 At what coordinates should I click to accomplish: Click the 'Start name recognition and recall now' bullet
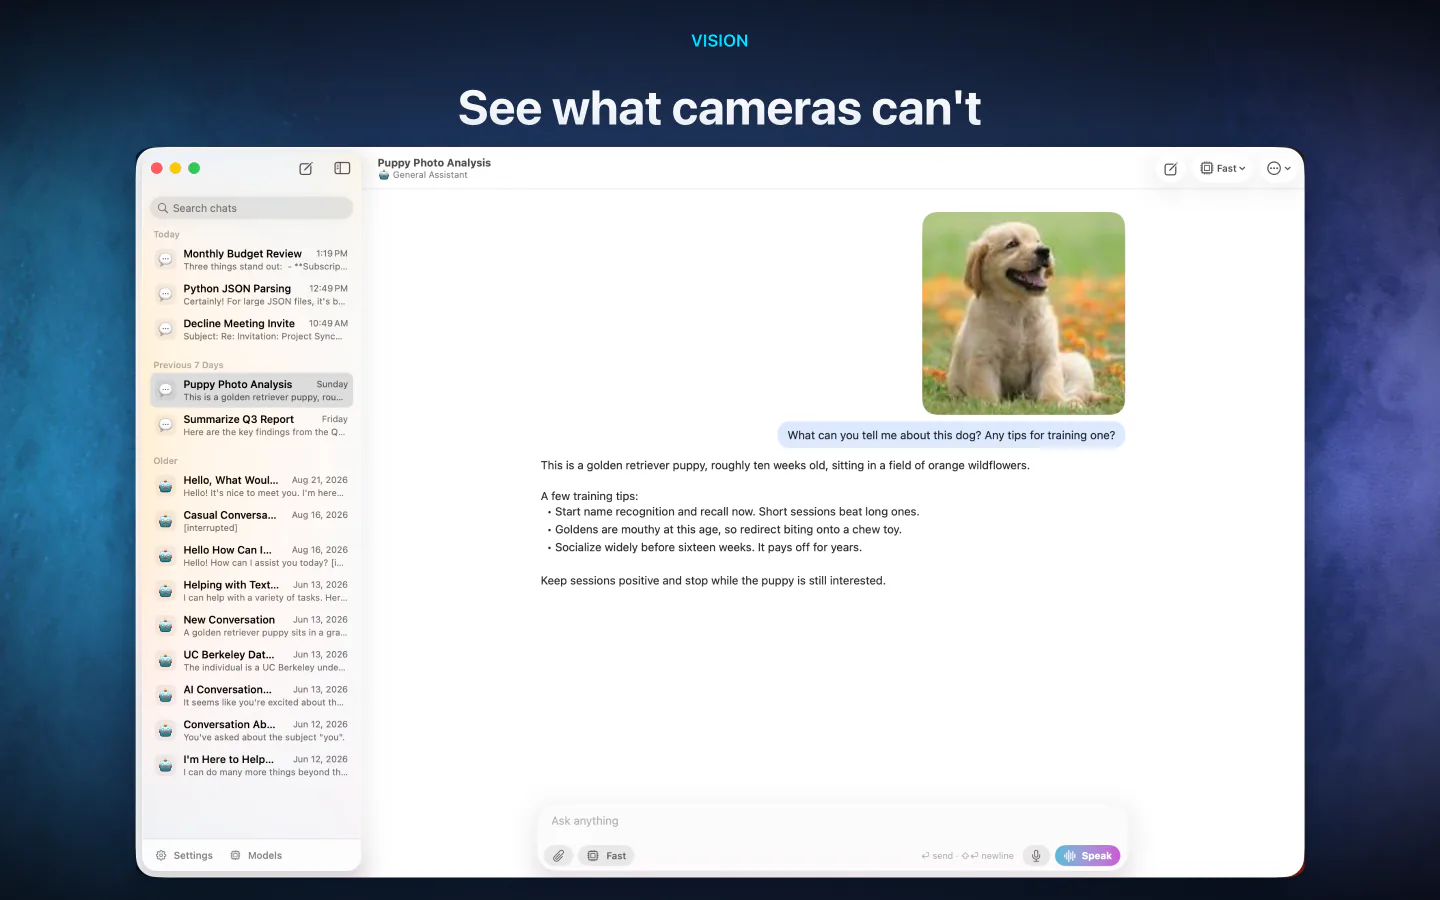coord(737,511)
